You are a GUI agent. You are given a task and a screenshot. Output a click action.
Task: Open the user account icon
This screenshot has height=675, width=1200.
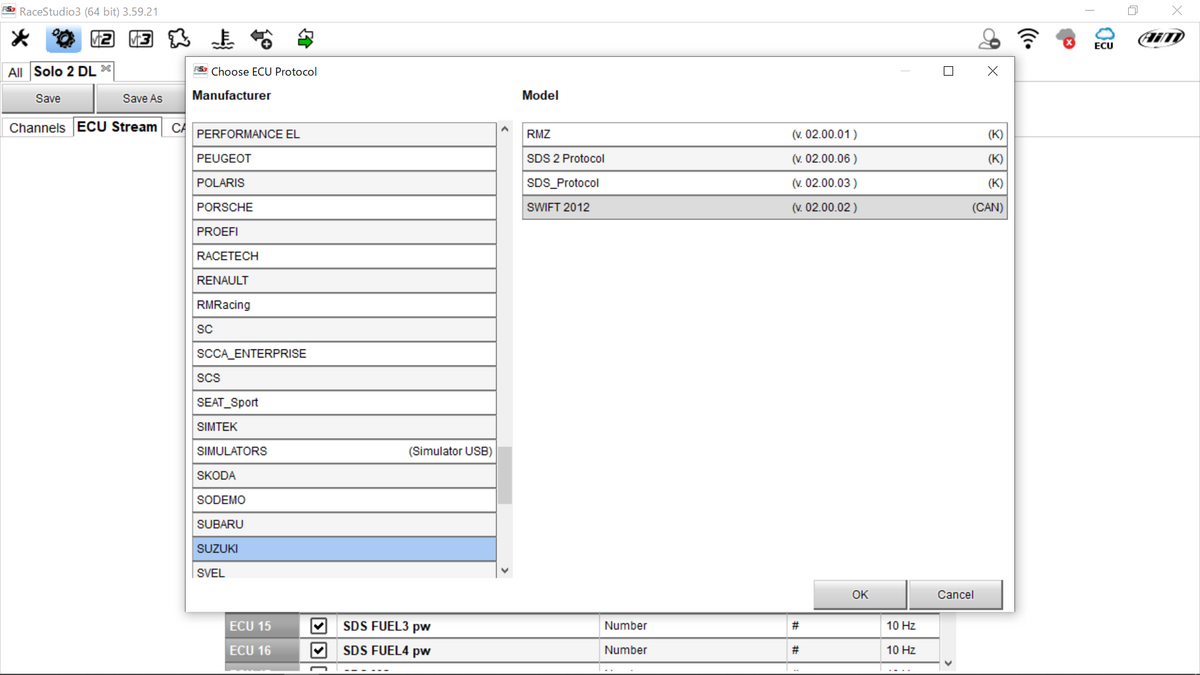coord(989,39)
